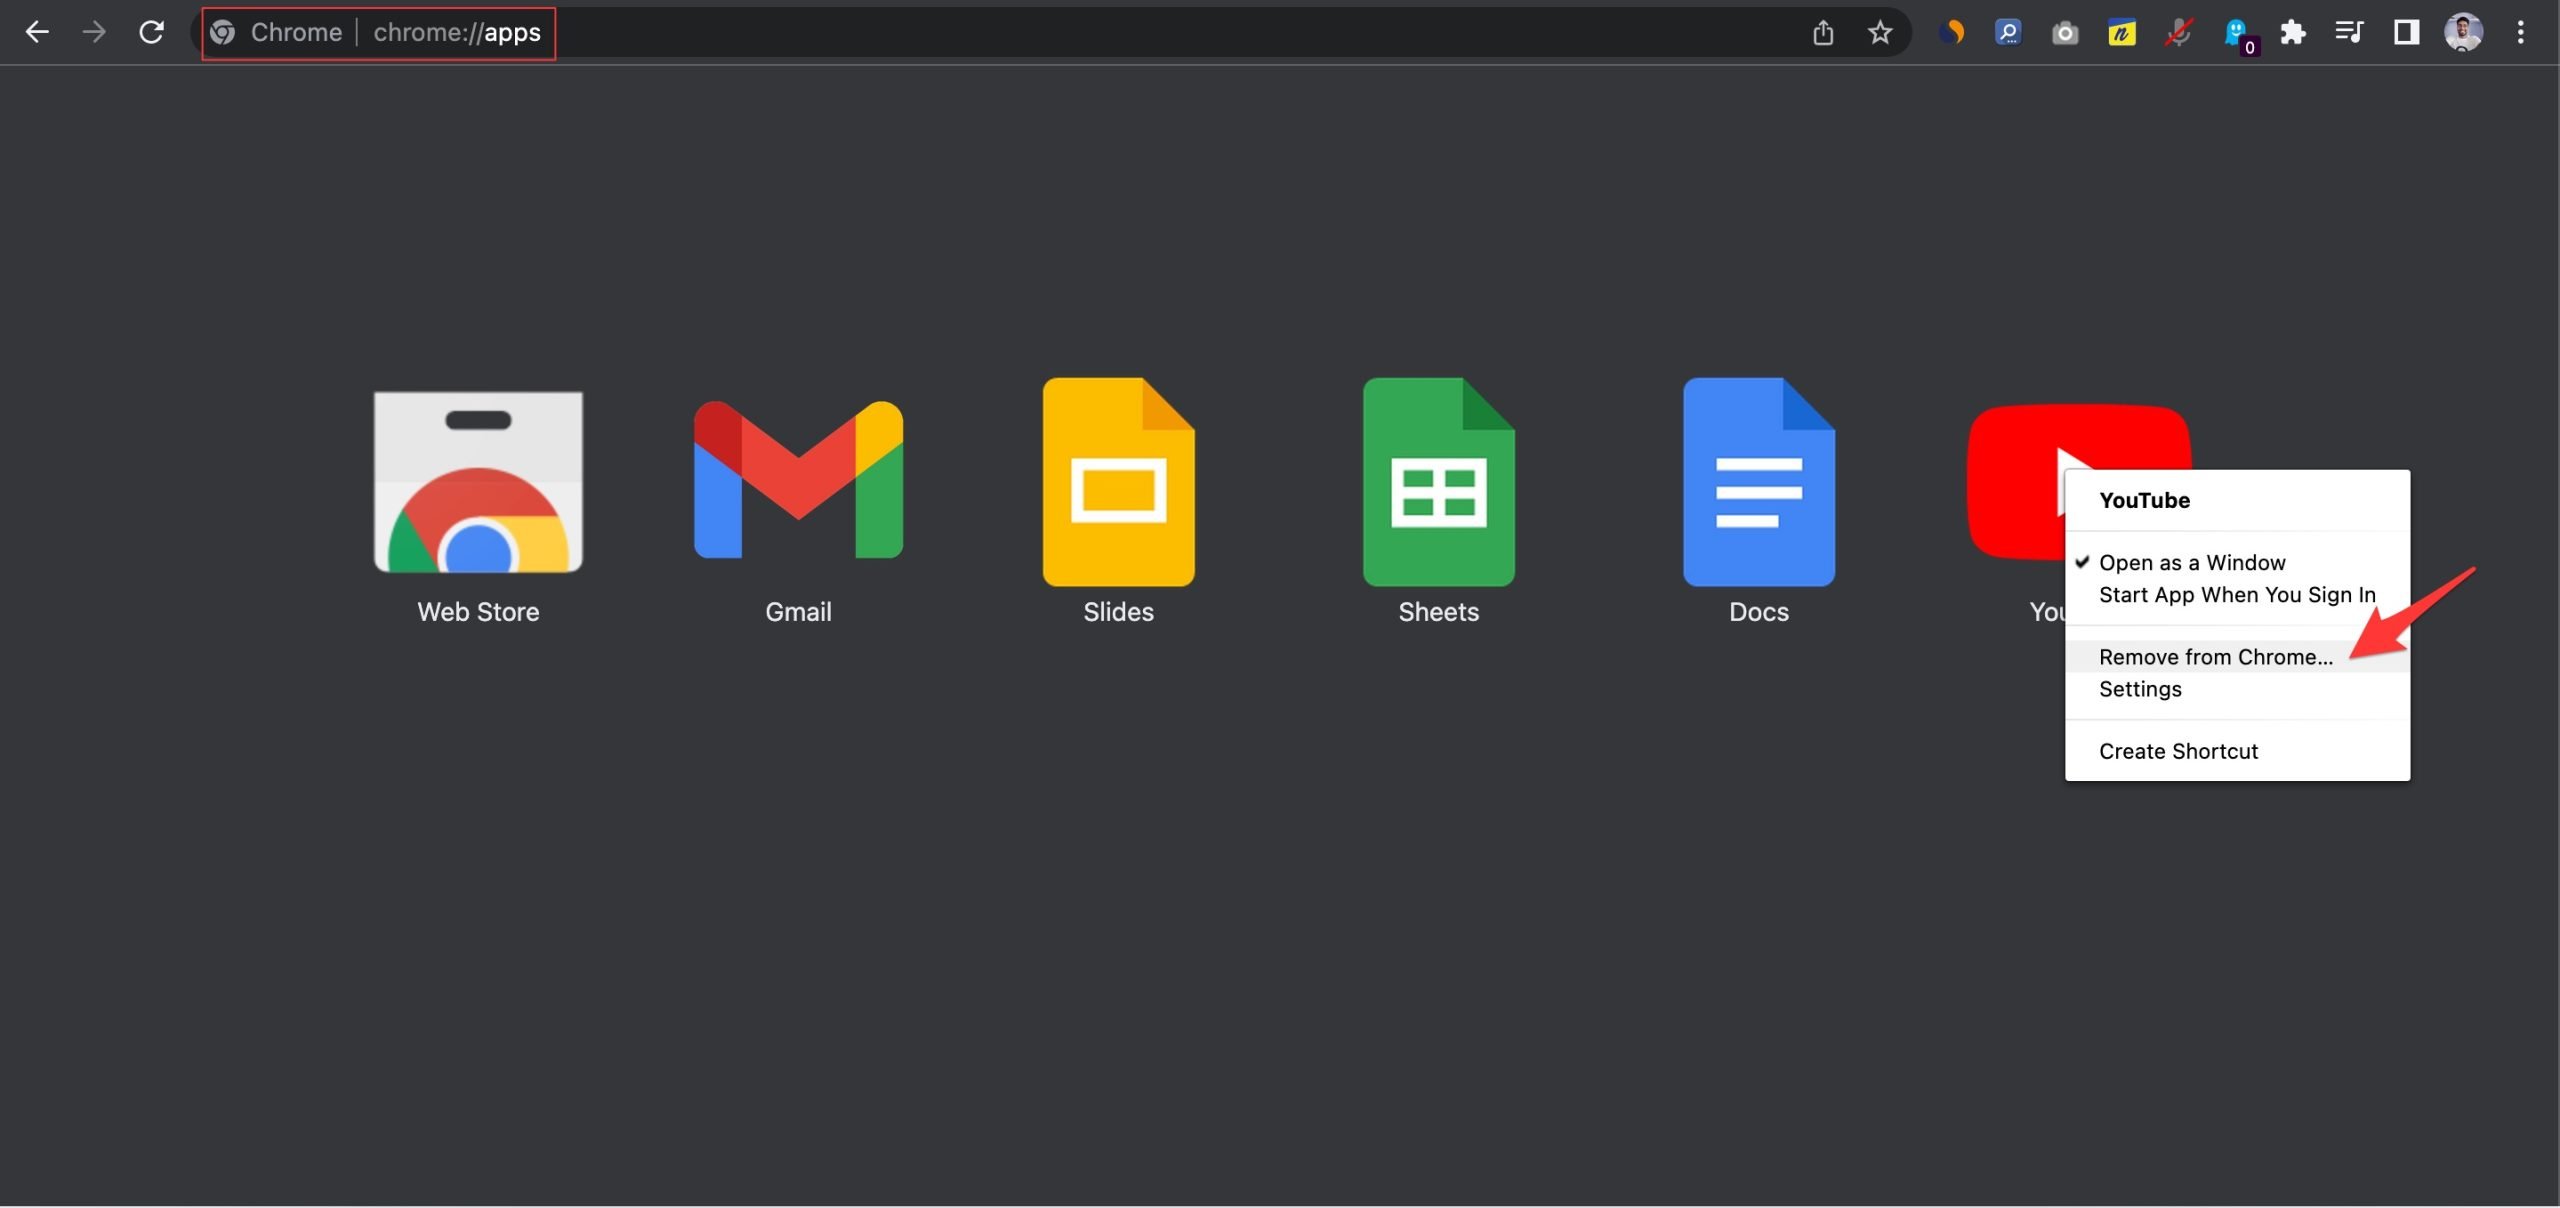Open the camera screenshot extension

2065,34
